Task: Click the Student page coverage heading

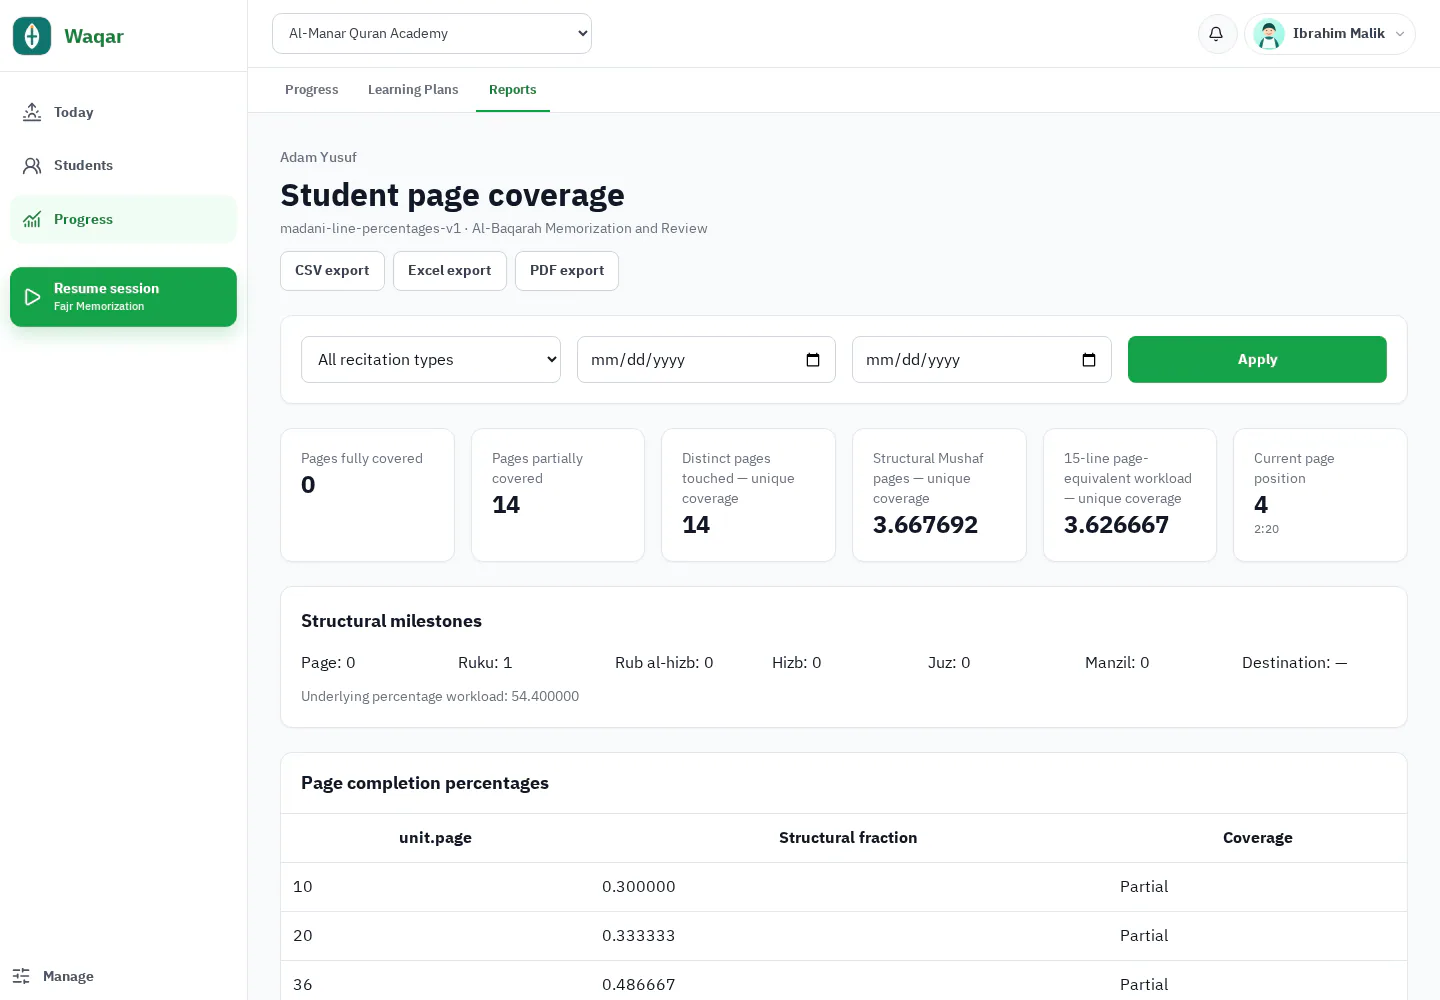Action: [452, 195]
